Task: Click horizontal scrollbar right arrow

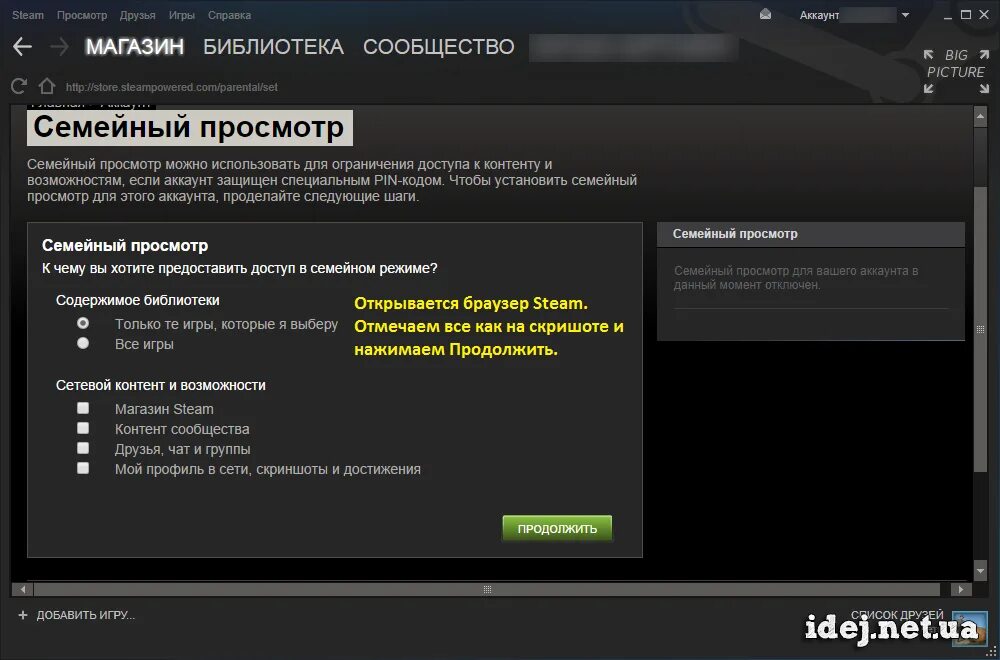Action: click(x=960, y=589)
